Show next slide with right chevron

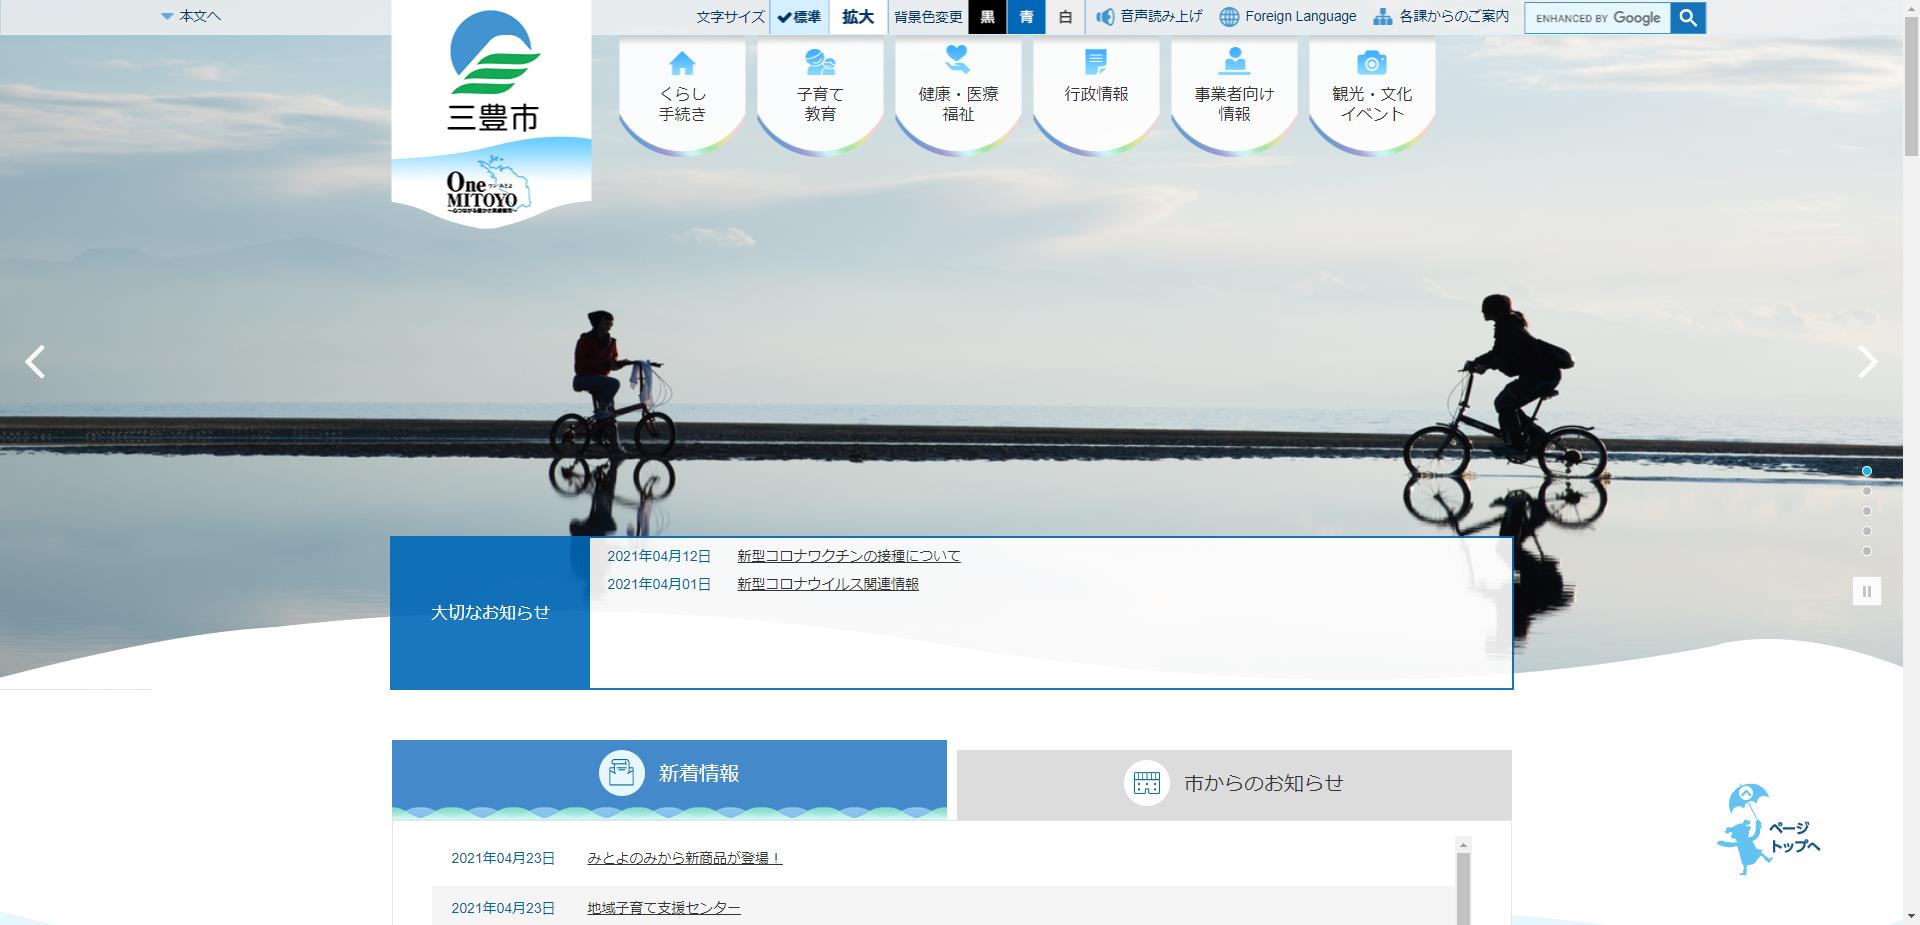click(x=1867, y=362)
